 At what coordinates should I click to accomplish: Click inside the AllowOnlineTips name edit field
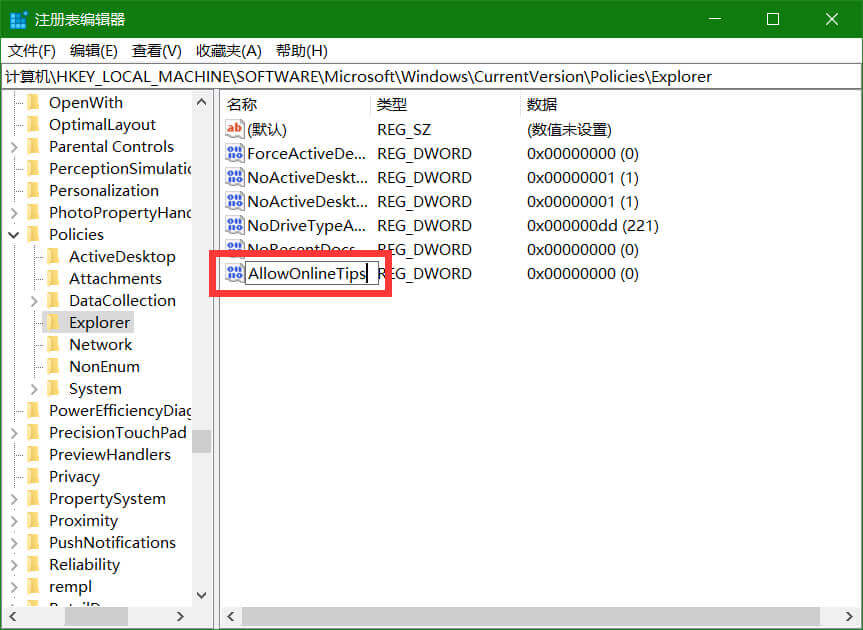point(306,273)
